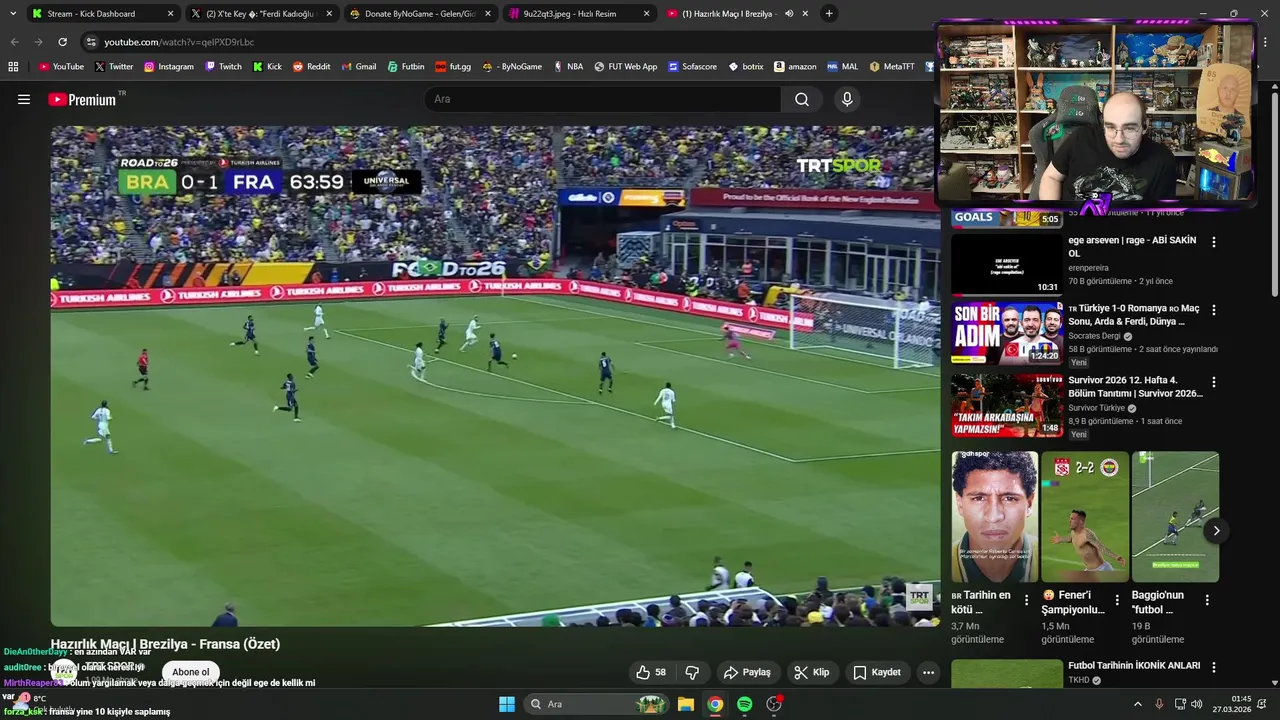
Task: Open volume control in system tray
Action: point(1196,704)
